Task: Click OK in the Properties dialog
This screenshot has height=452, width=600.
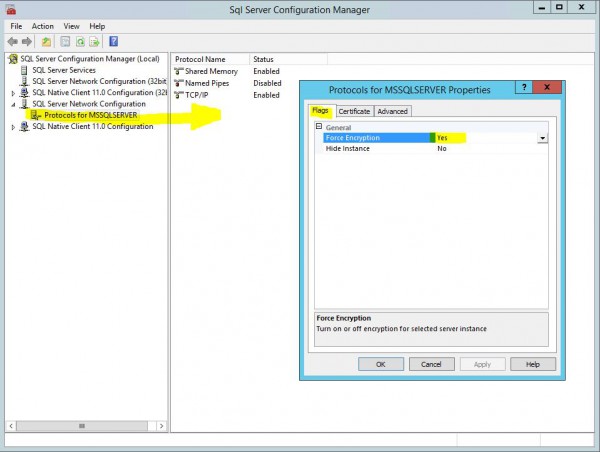Action: [381, 364]
